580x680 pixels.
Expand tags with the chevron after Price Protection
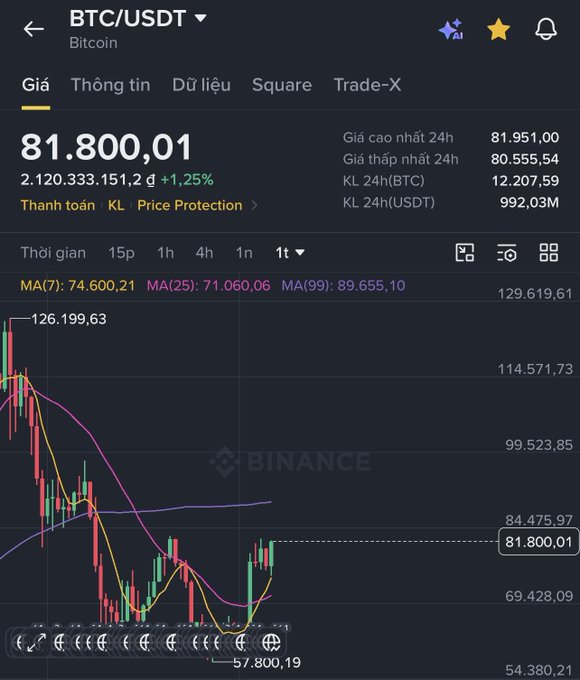[255, 205]
